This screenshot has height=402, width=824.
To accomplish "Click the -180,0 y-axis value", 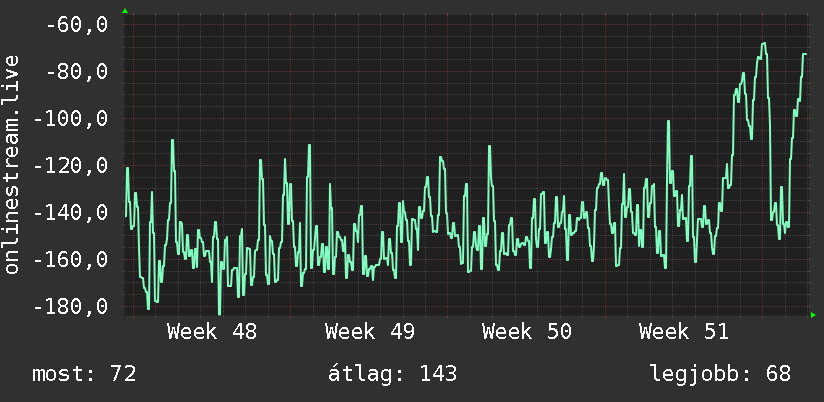I will click(71, 306).
